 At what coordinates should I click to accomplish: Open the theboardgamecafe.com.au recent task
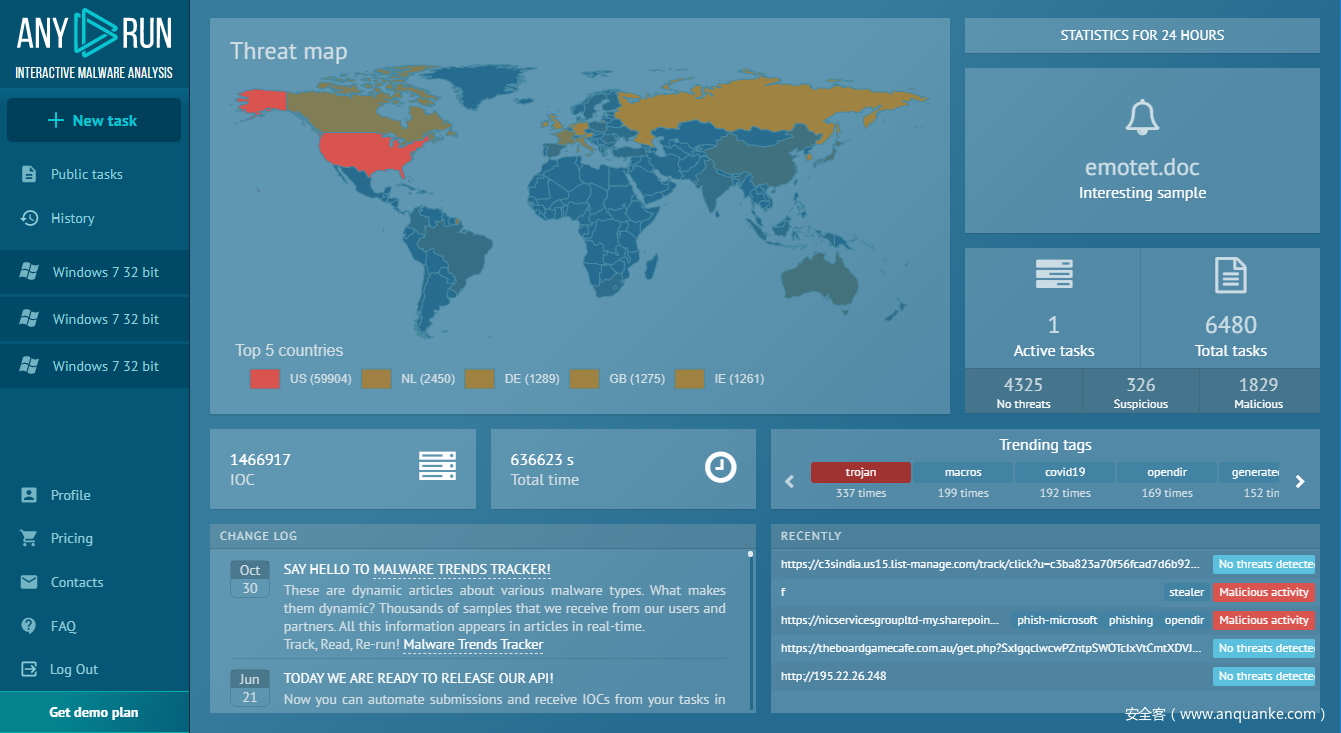tap(991, 648)
